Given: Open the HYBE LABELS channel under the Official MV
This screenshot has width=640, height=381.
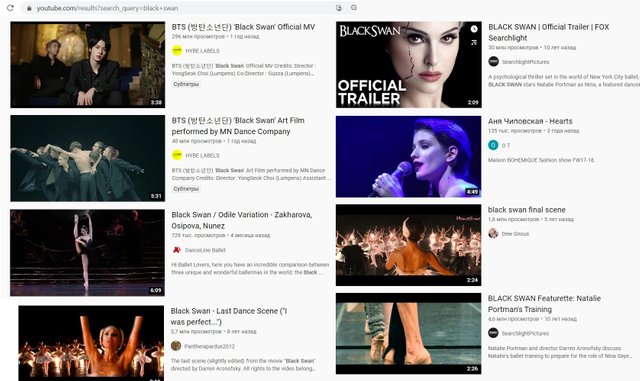Looking at the screenshot, I should [202, 51].
